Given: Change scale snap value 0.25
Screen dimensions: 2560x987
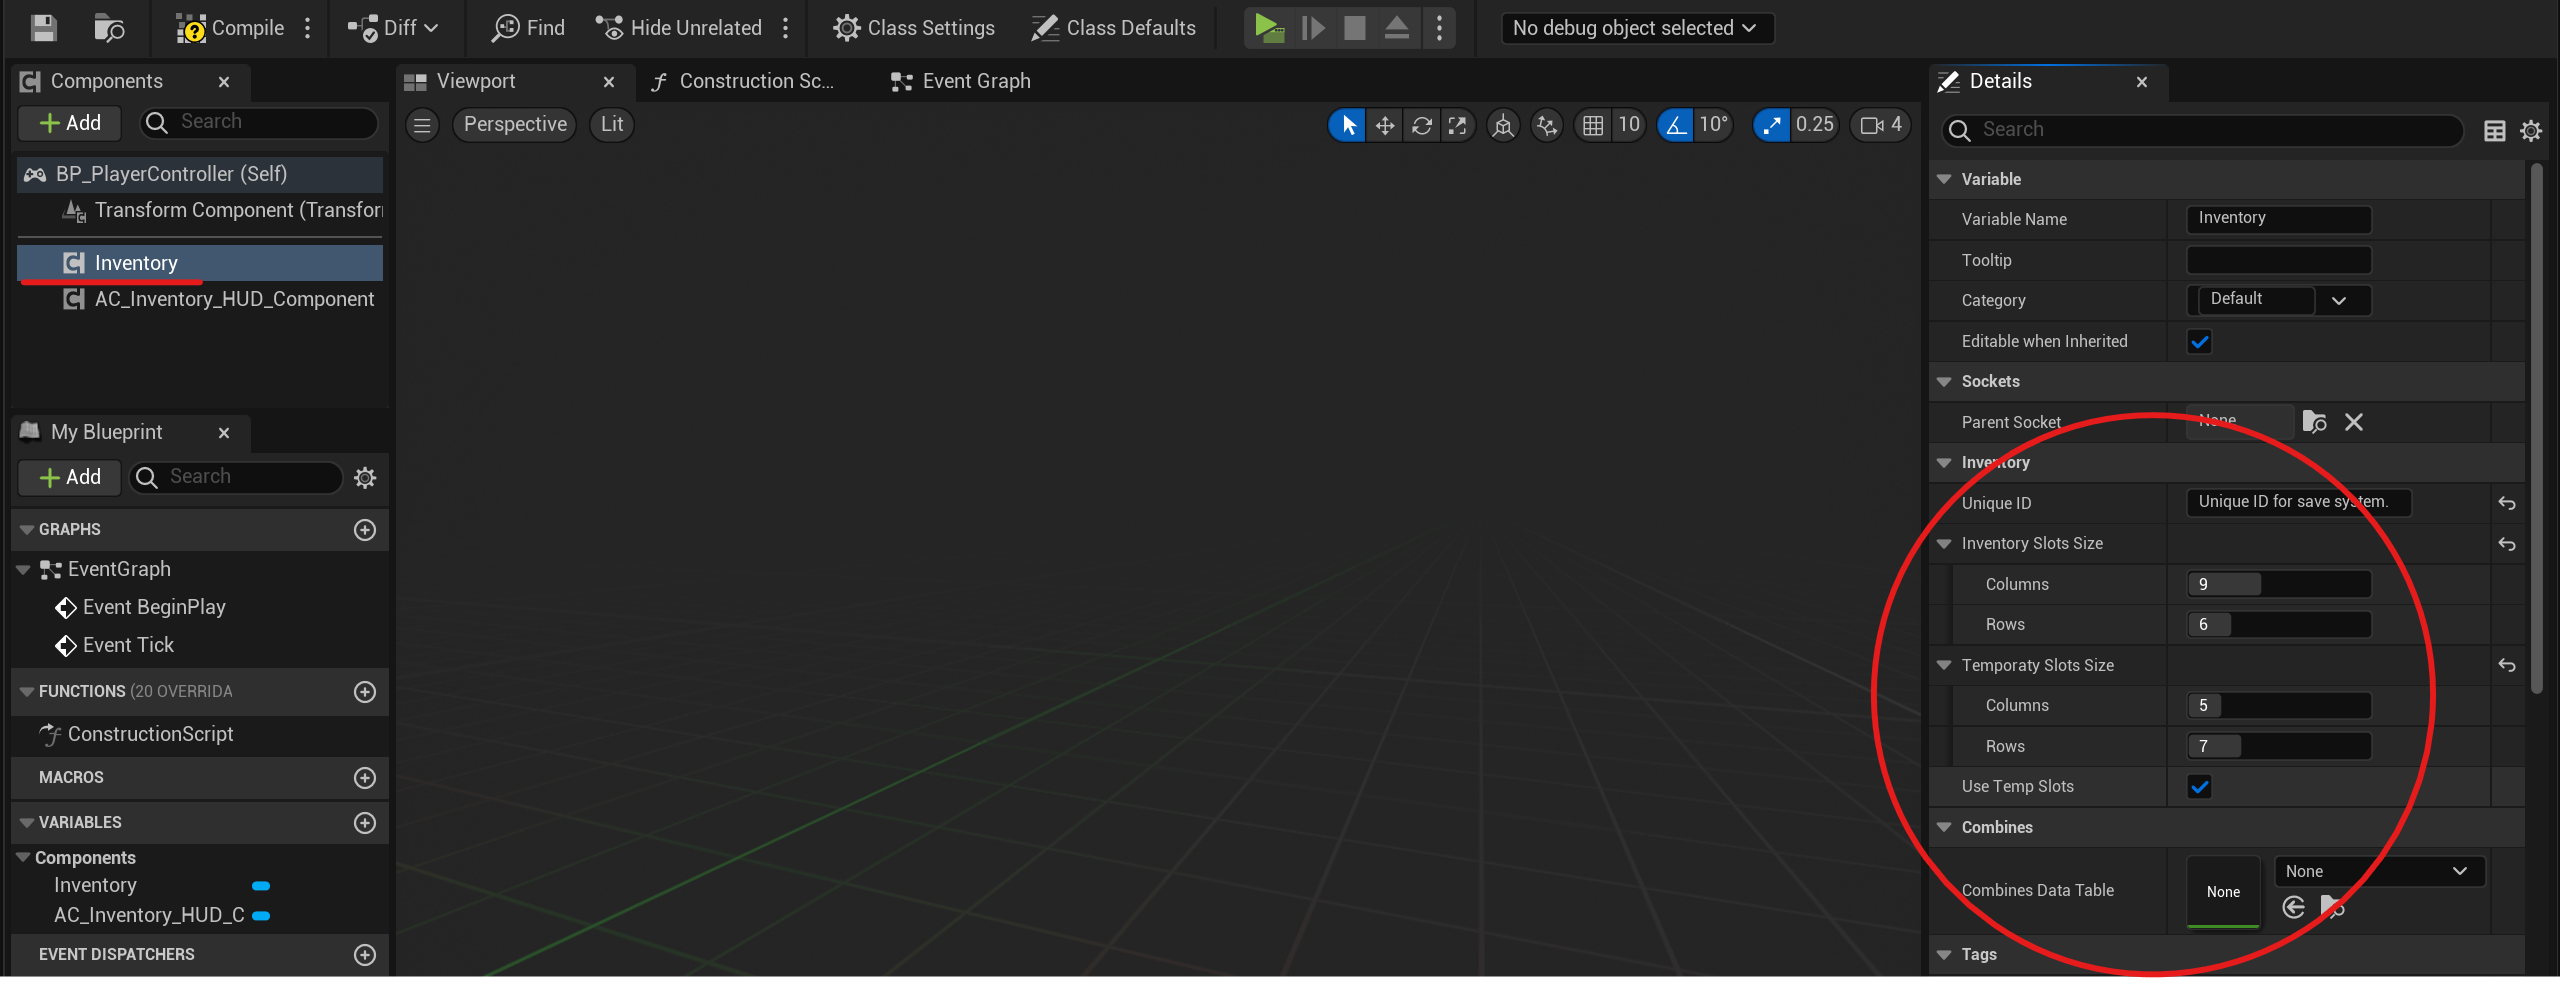Looking at the screenshot, I should click(1815, 125).
